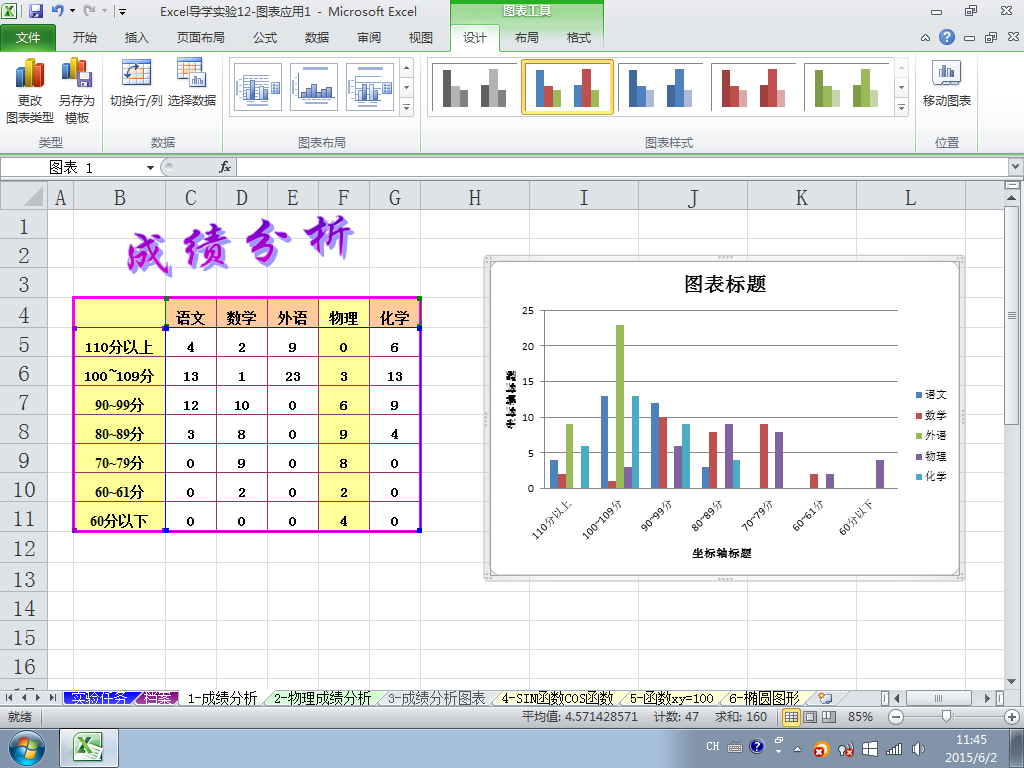Select all cells with the corner button
The image size is (1024, 768).
pyautogui.click(x=24, y=196)
